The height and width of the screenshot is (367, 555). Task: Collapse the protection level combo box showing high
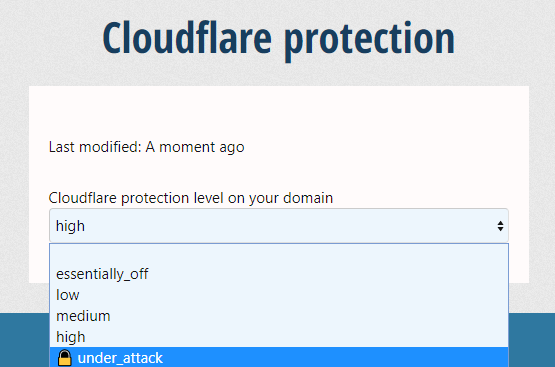(x=279, y=226)
